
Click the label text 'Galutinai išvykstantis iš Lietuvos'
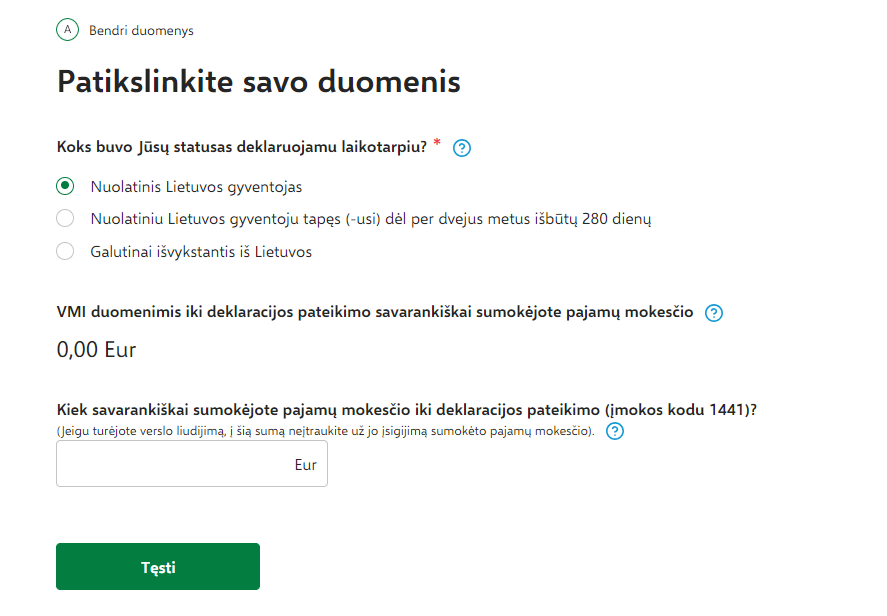(201, 252)
